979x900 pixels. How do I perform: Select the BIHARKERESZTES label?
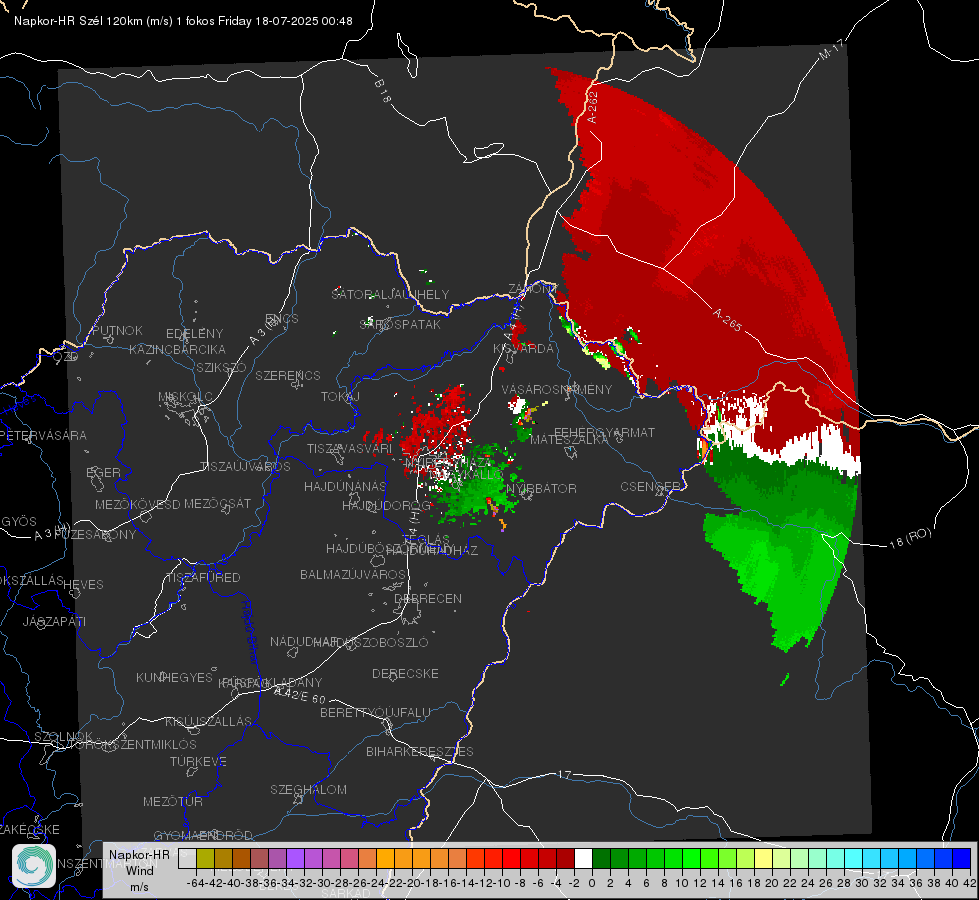point(420,751)
